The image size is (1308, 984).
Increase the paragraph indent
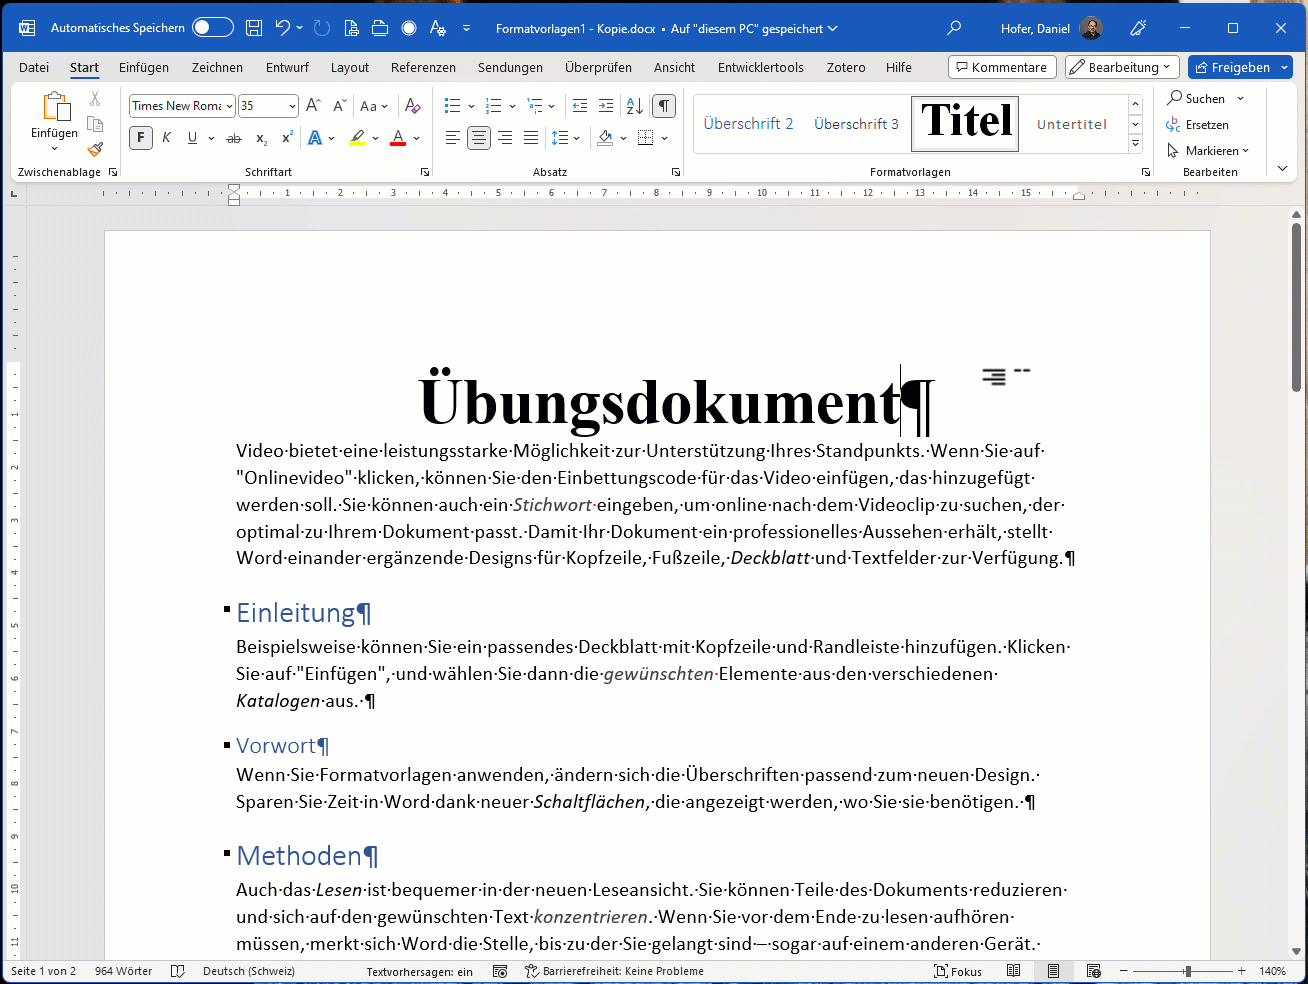[606, 106]
